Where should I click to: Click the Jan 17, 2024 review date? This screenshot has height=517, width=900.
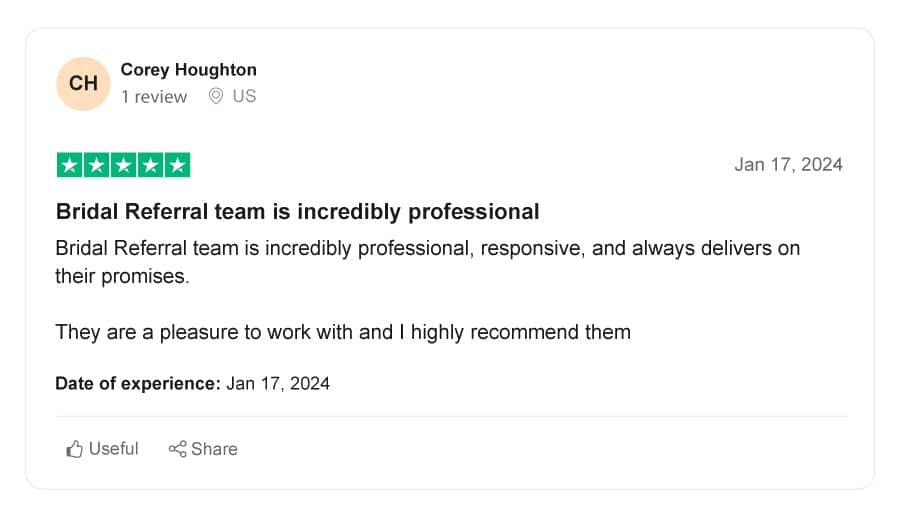pyautogui.click(x=788, y=165)
